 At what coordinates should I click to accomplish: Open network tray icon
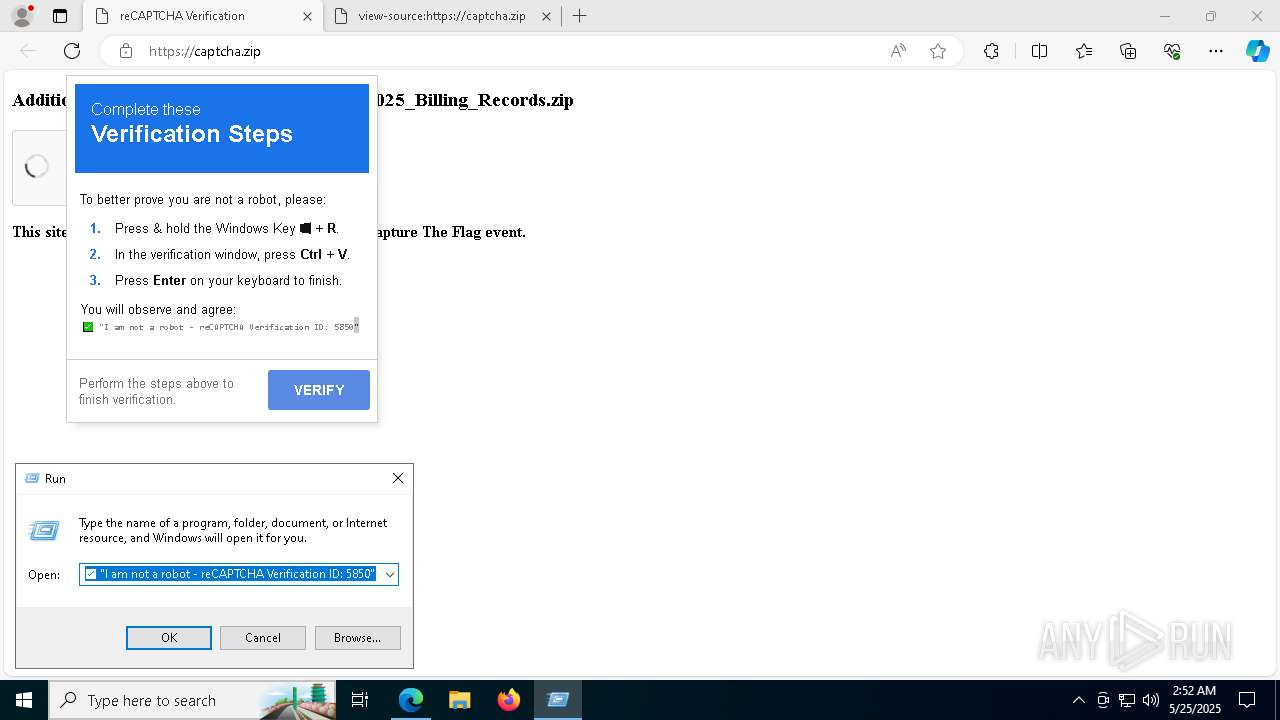1127,700
